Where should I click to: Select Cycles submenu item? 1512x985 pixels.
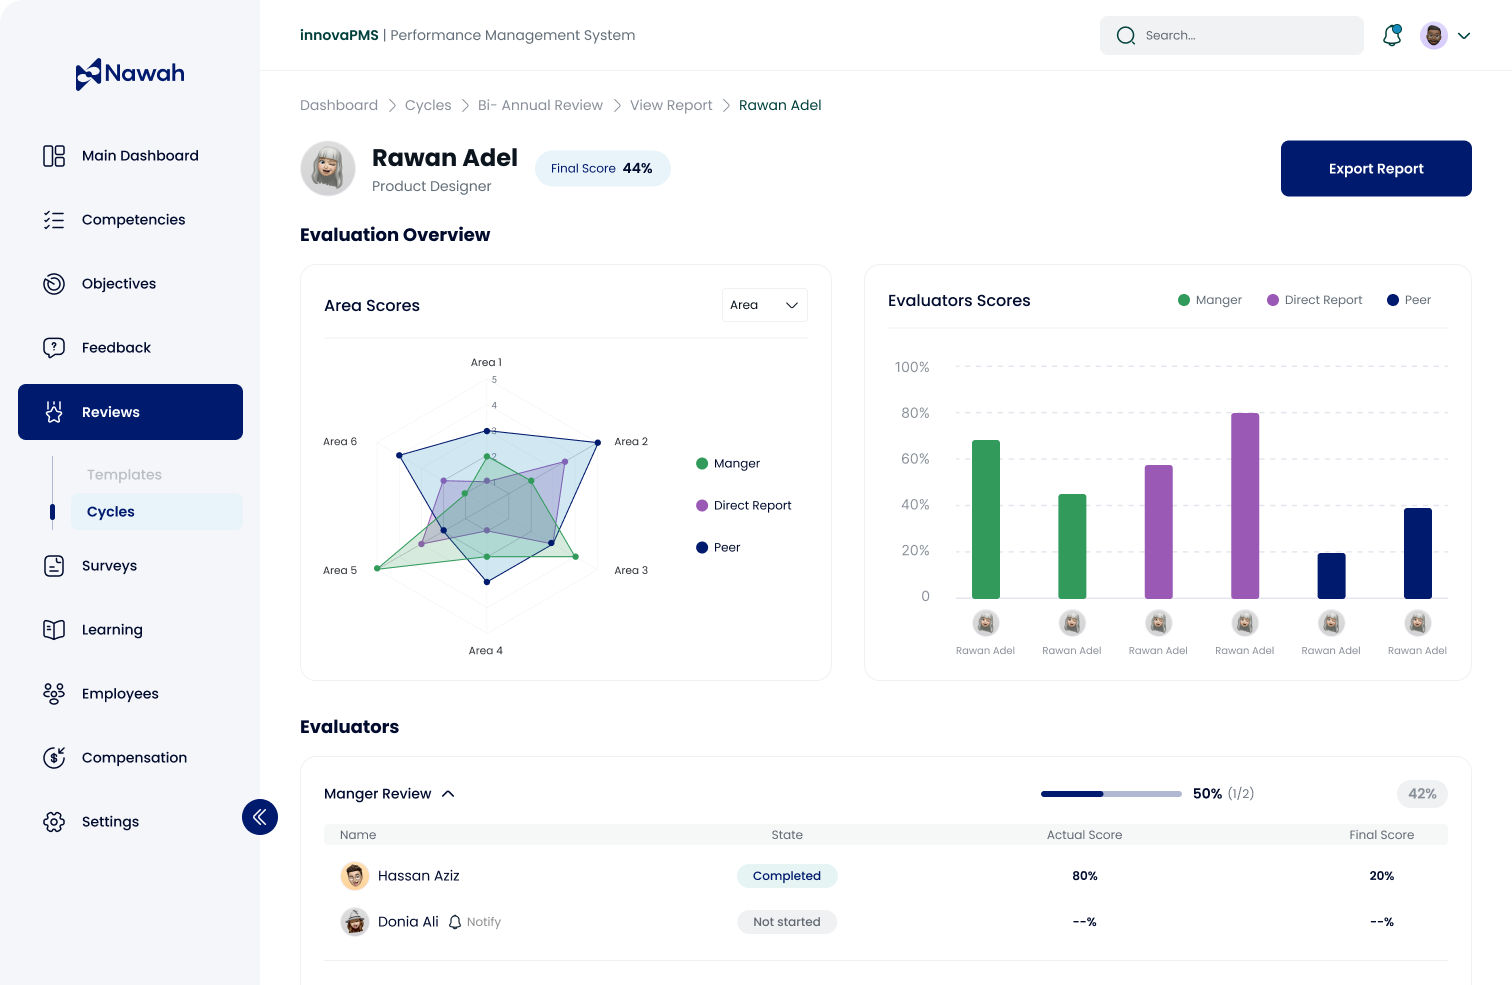point(111,512)
